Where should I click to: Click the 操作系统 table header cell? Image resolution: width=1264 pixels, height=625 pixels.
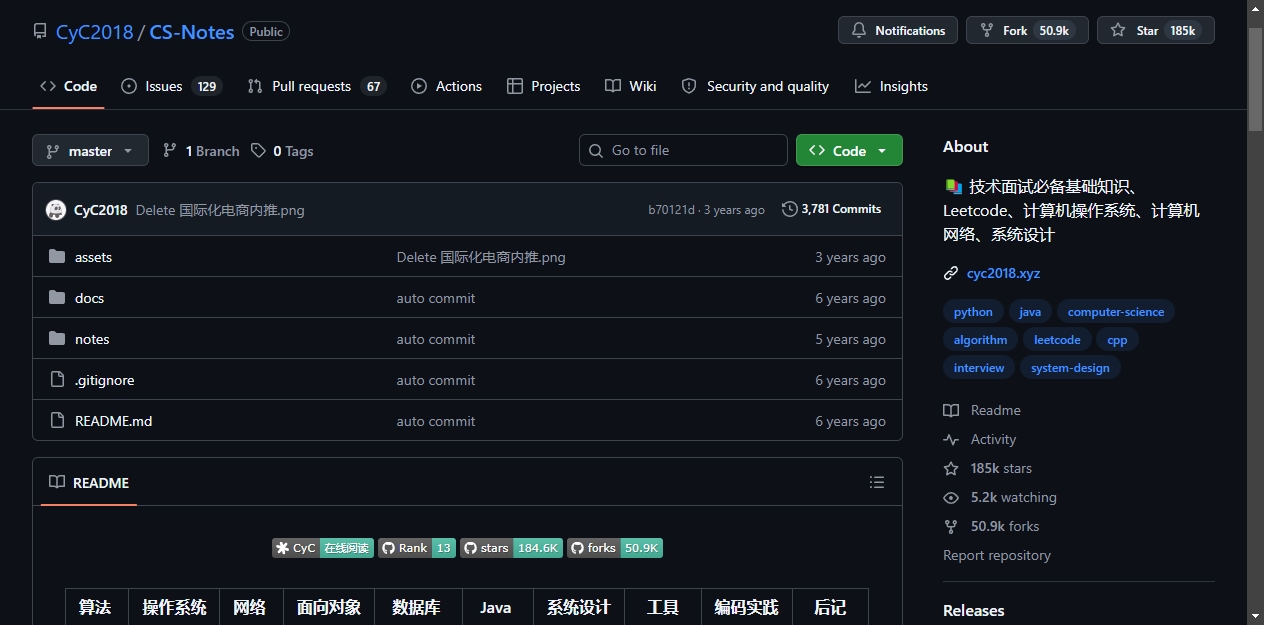[174, 607]
